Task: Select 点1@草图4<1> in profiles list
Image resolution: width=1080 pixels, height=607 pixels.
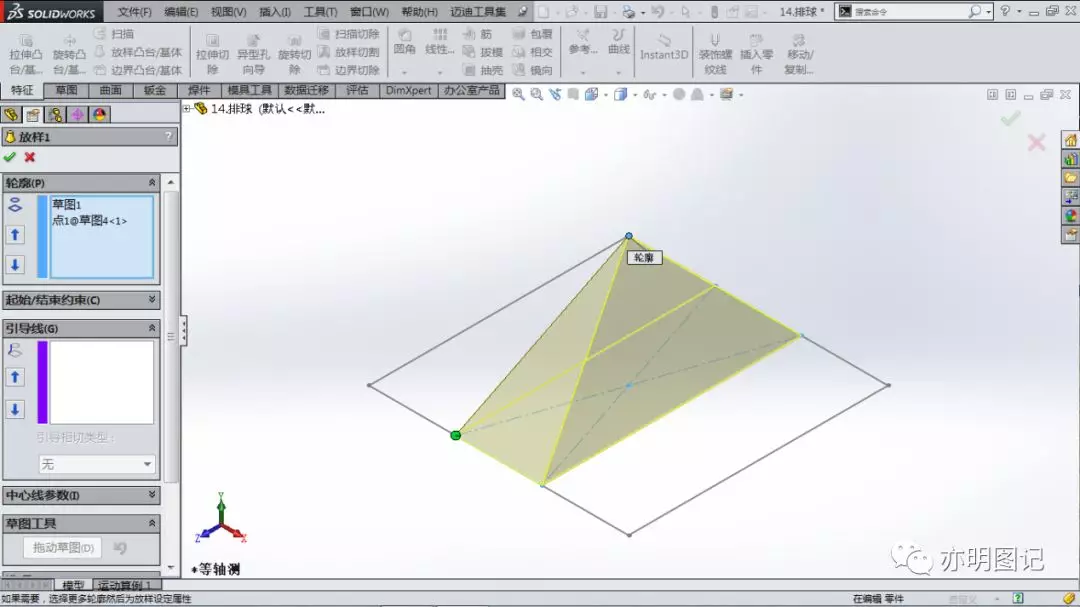Action: 90,220
